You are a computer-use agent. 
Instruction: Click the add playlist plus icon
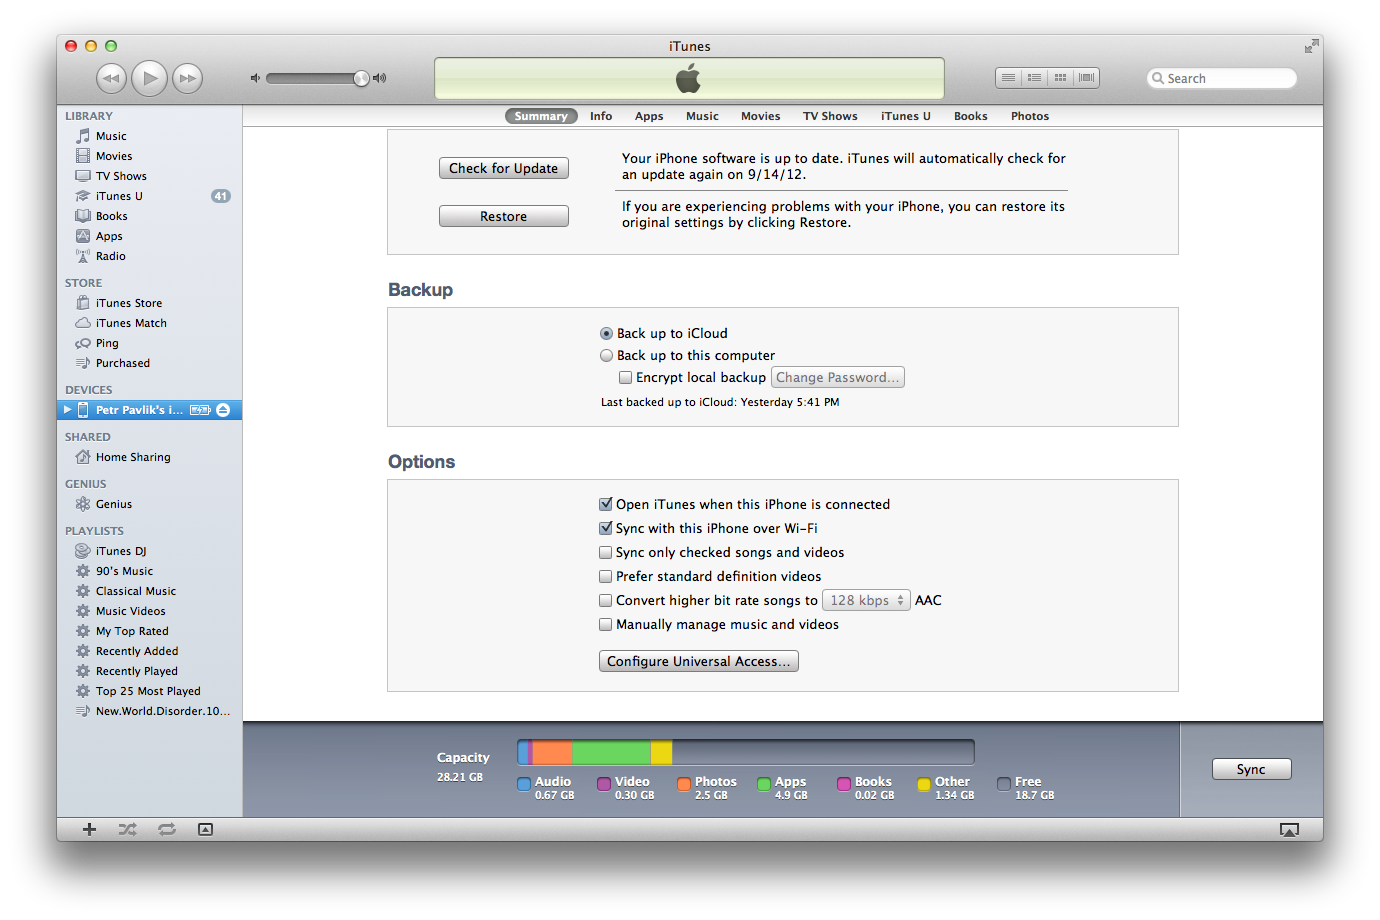[x=89, y=829]
